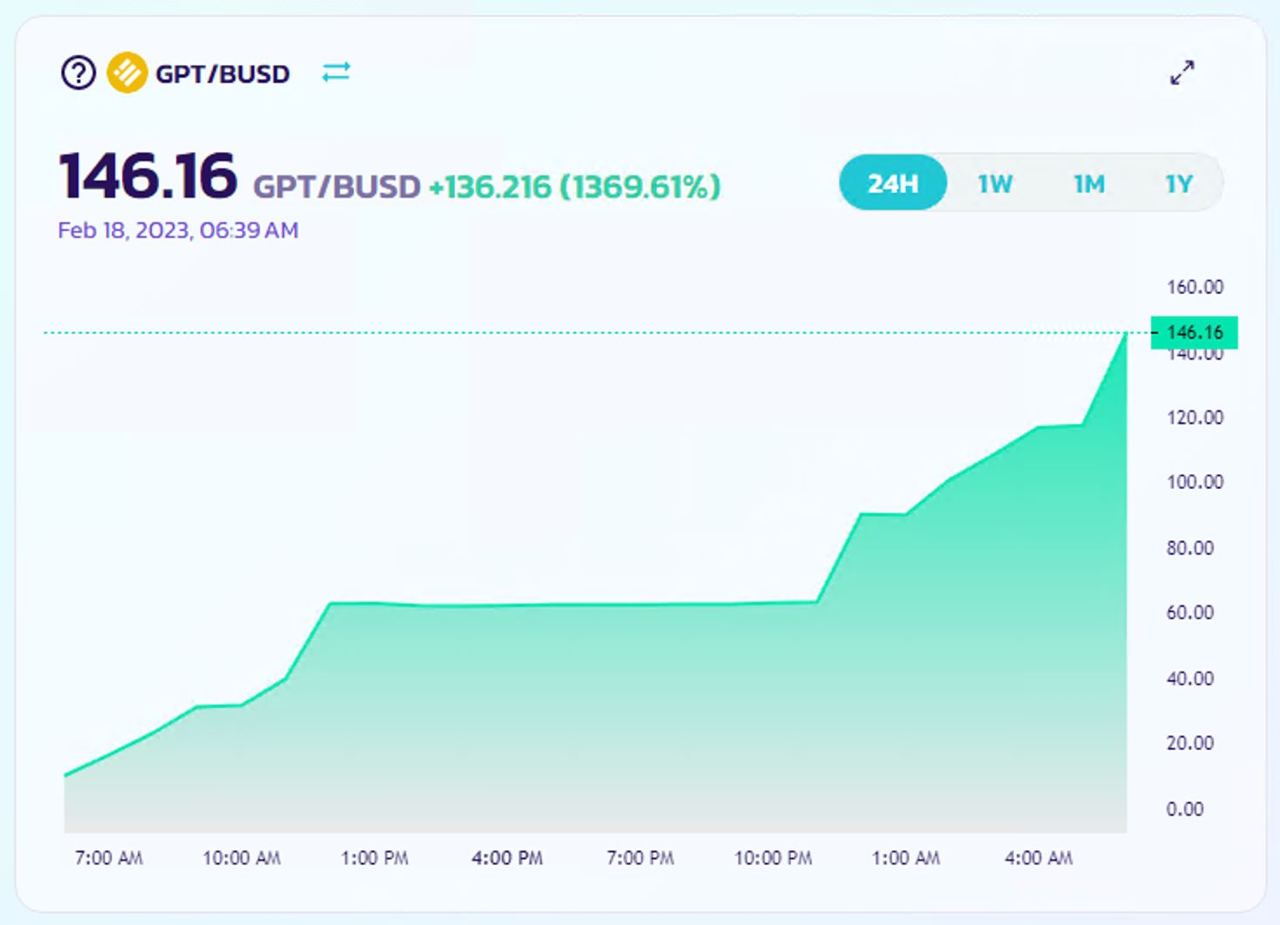This screenshot has width=1280, height=925.
Task: Click the Feb 18, 2023, 06:39 AM timestamp
Action: click(178, 231)
